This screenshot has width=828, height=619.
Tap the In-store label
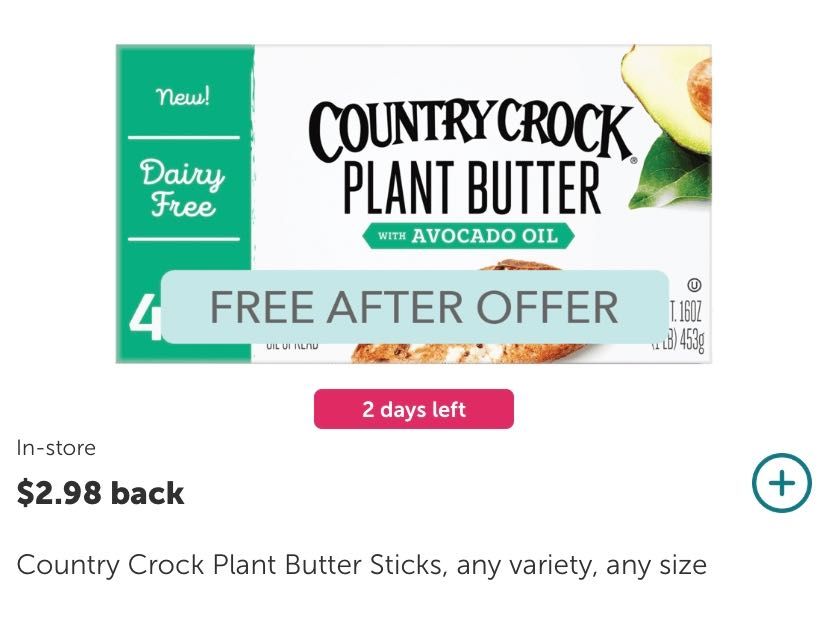(x=56, y=448)
